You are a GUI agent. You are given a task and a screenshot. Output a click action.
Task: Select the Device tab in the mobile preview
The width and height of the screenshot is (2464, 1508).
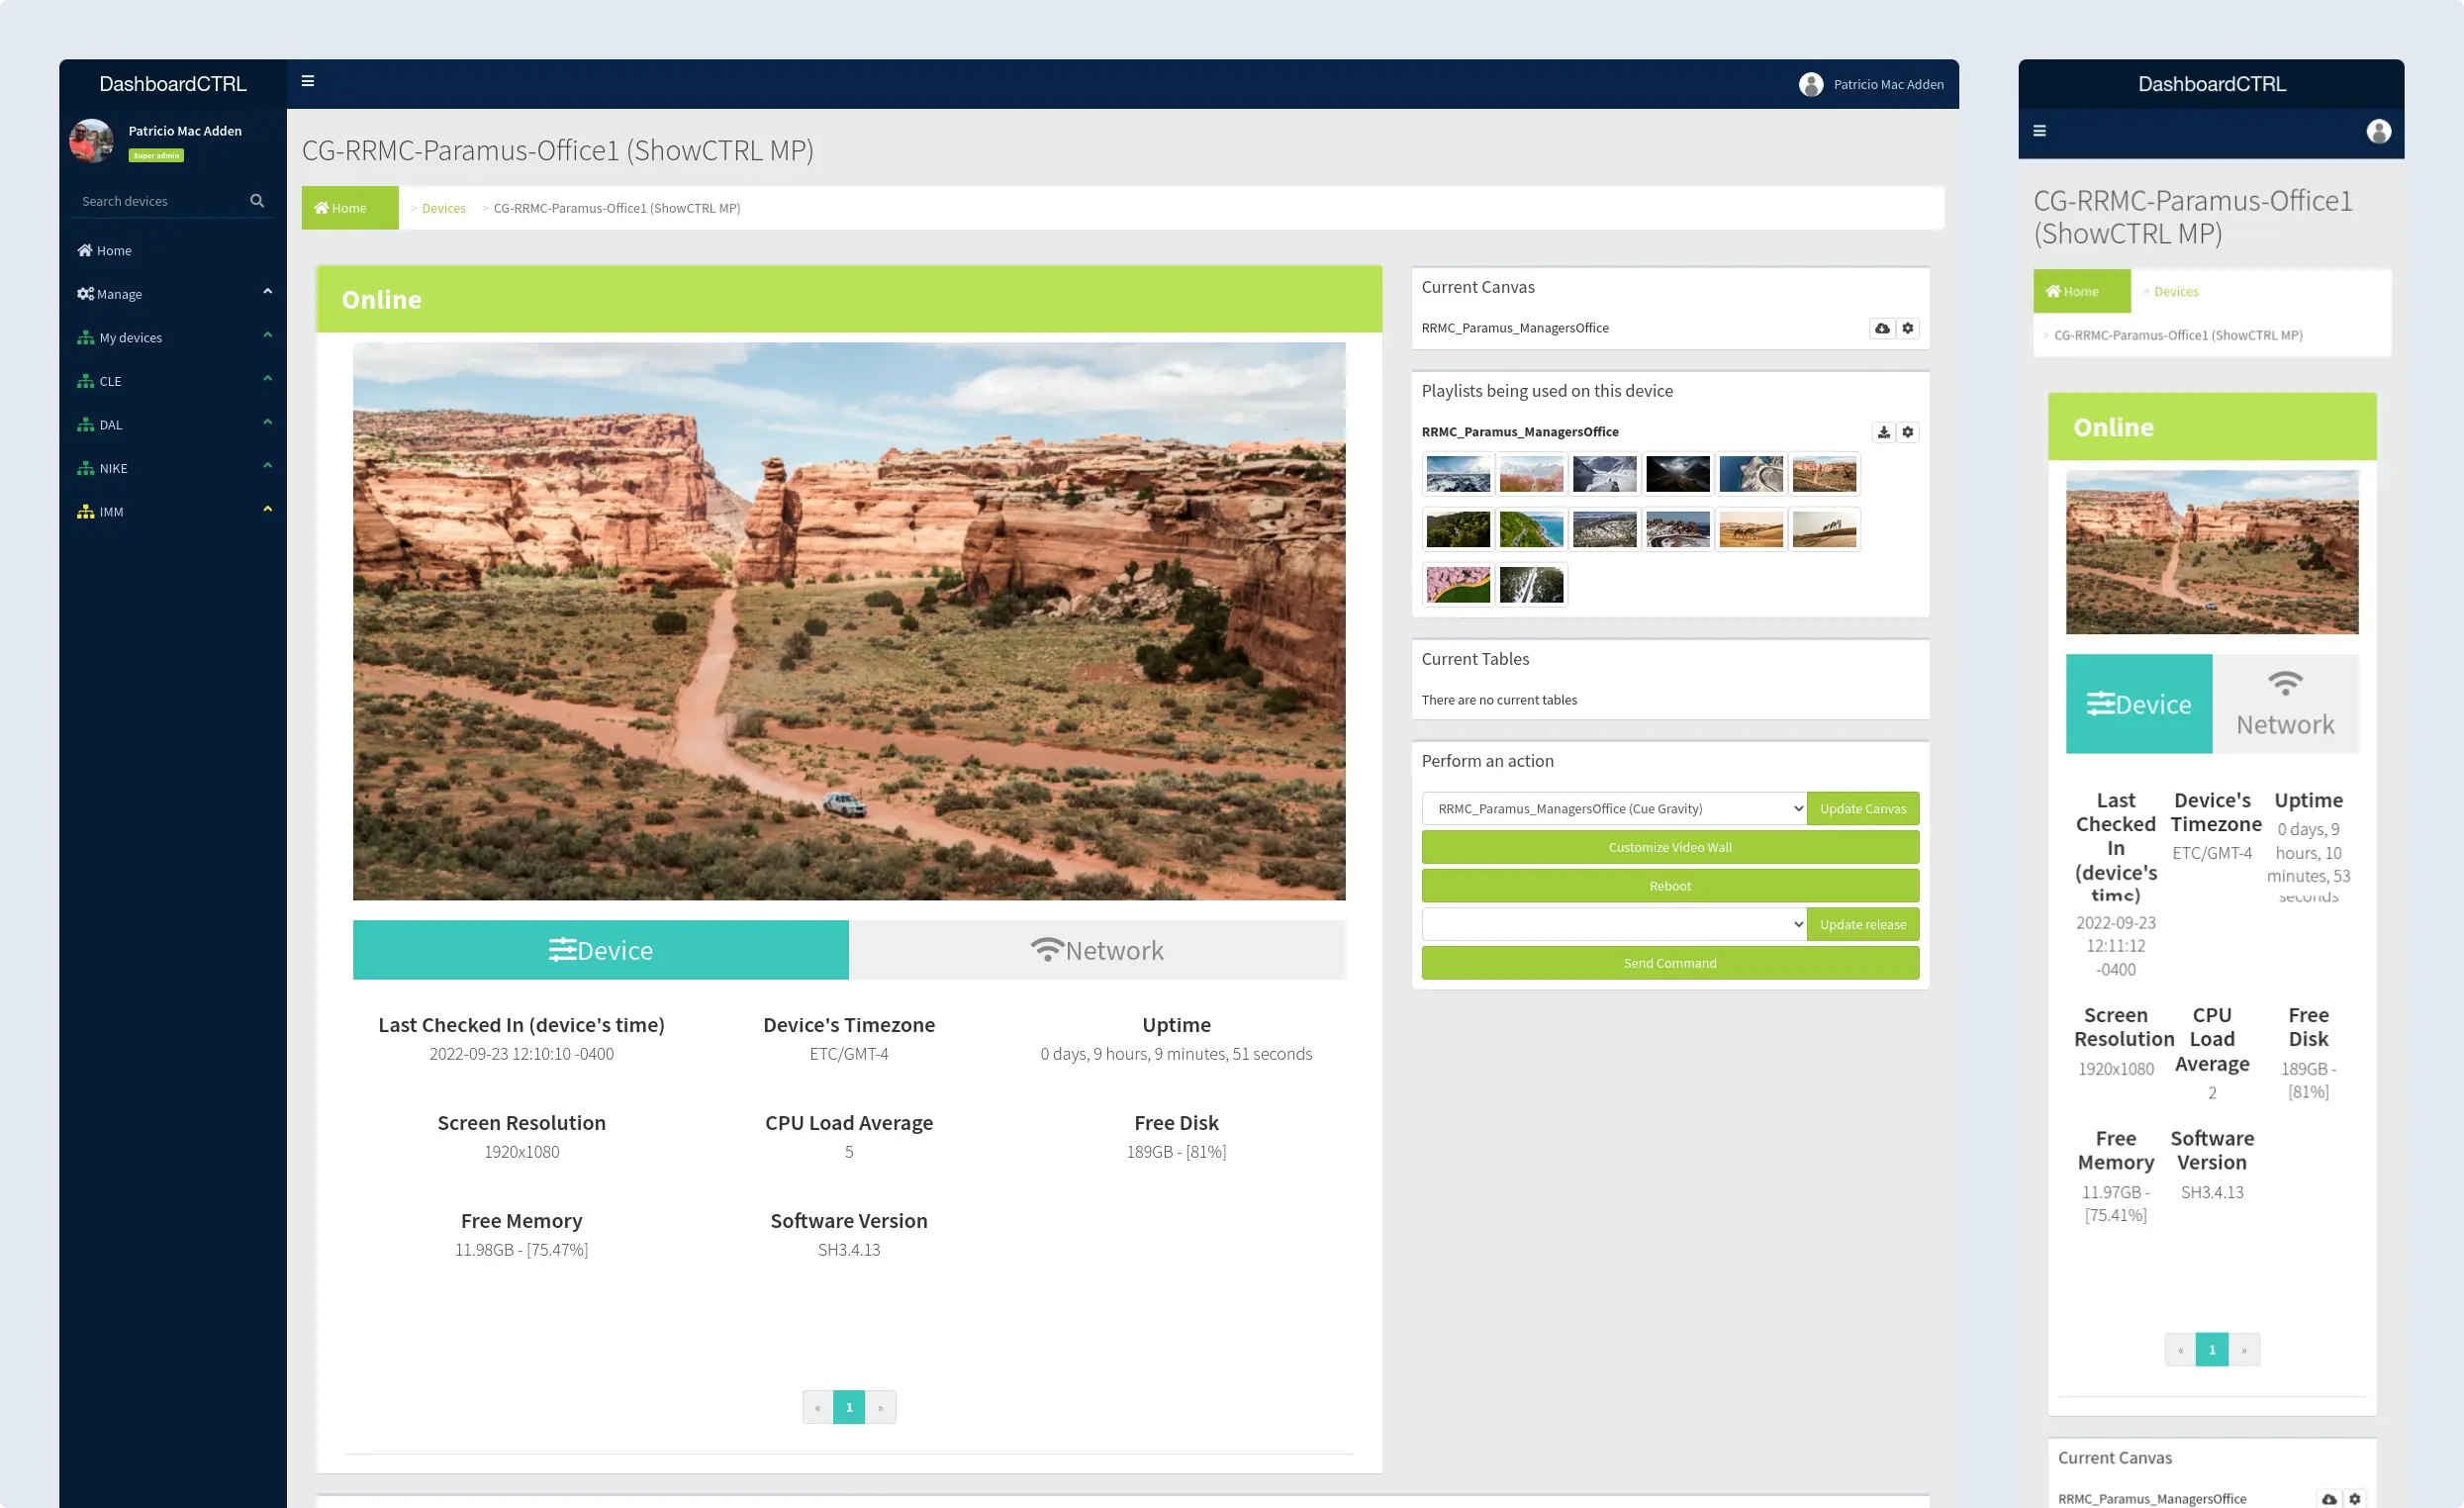click(2139, 703)
